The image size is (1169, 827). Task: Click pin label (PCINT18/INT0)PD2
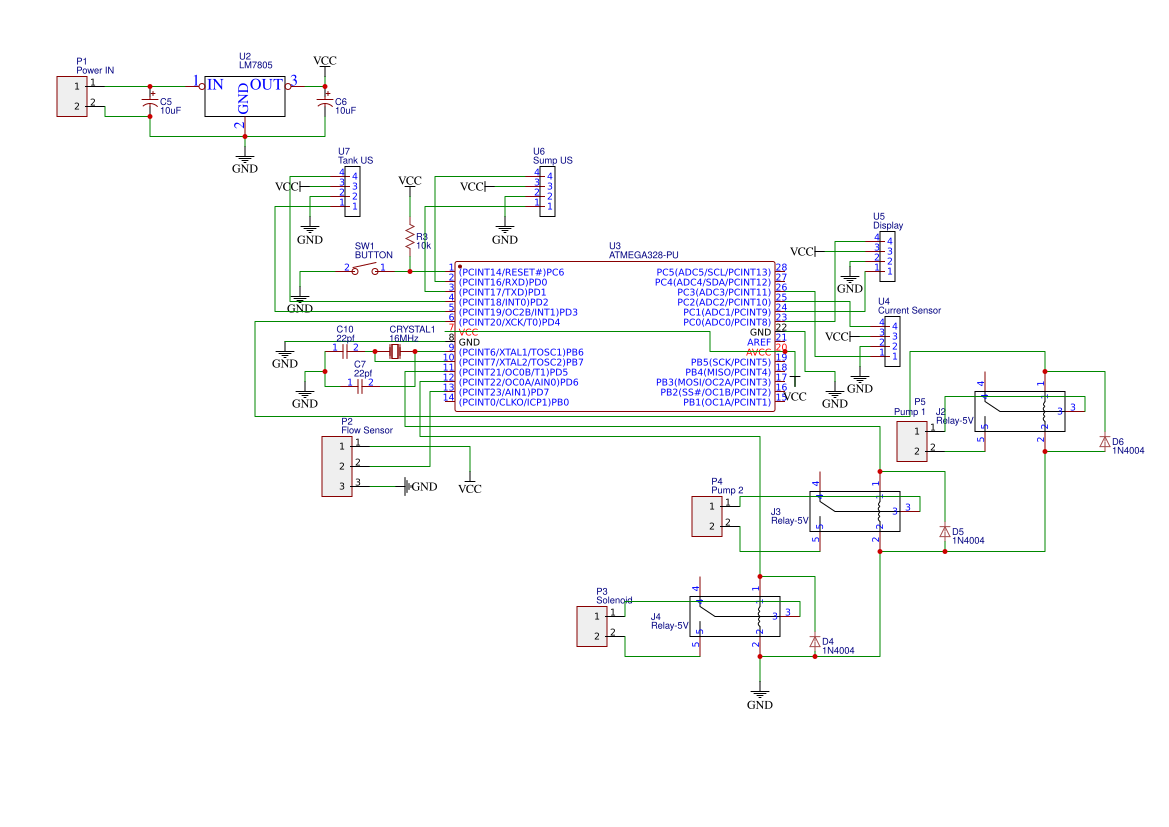point(503,302)
